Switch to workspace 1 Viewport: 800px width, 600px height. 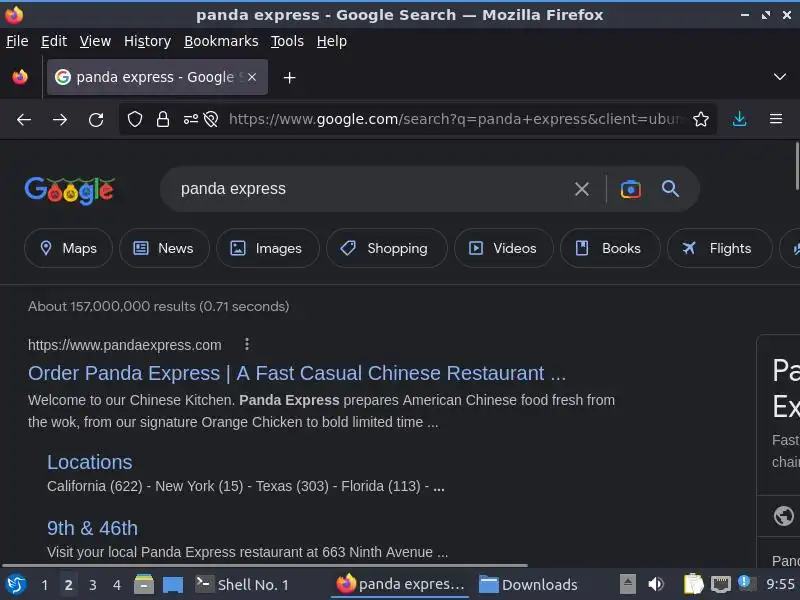click(x=44, y=585)
